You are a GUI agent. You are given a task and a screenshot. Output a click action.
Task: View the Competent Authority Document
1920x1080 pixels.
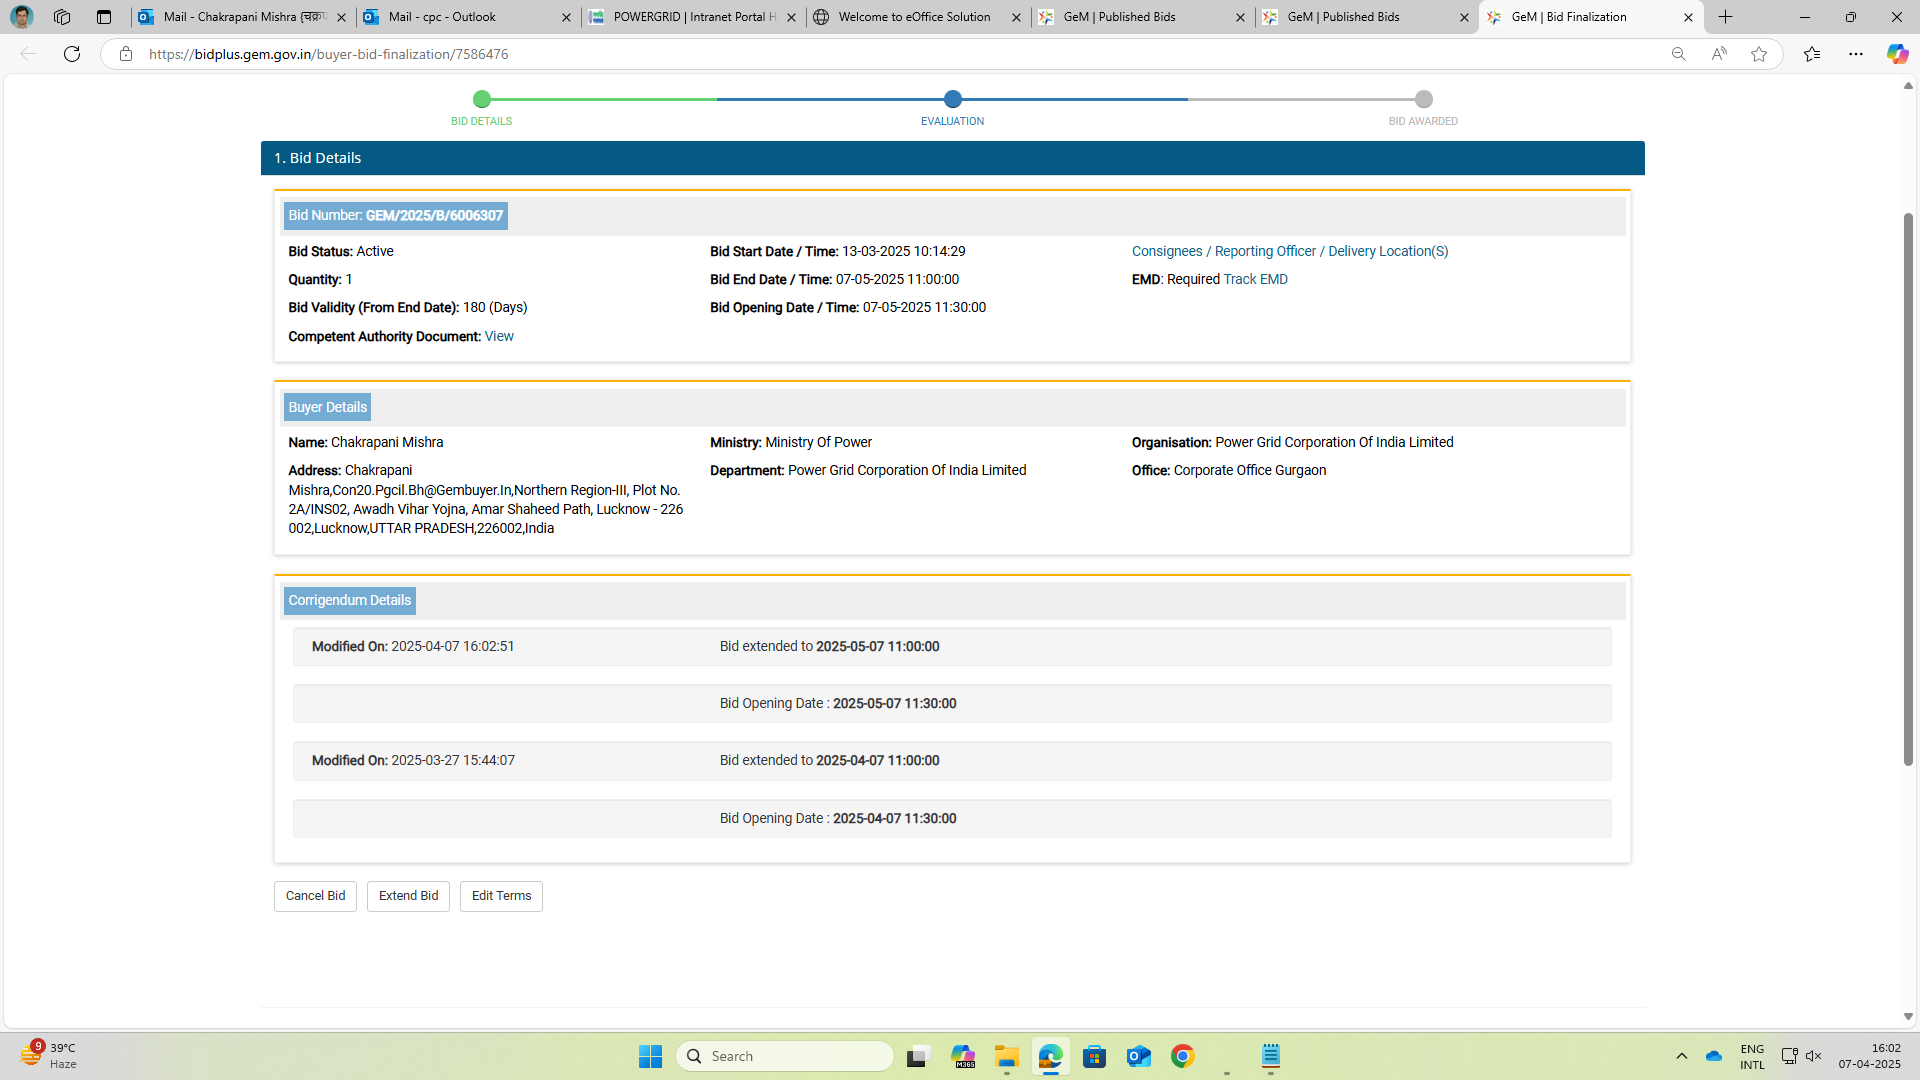[x=499, y=337]
